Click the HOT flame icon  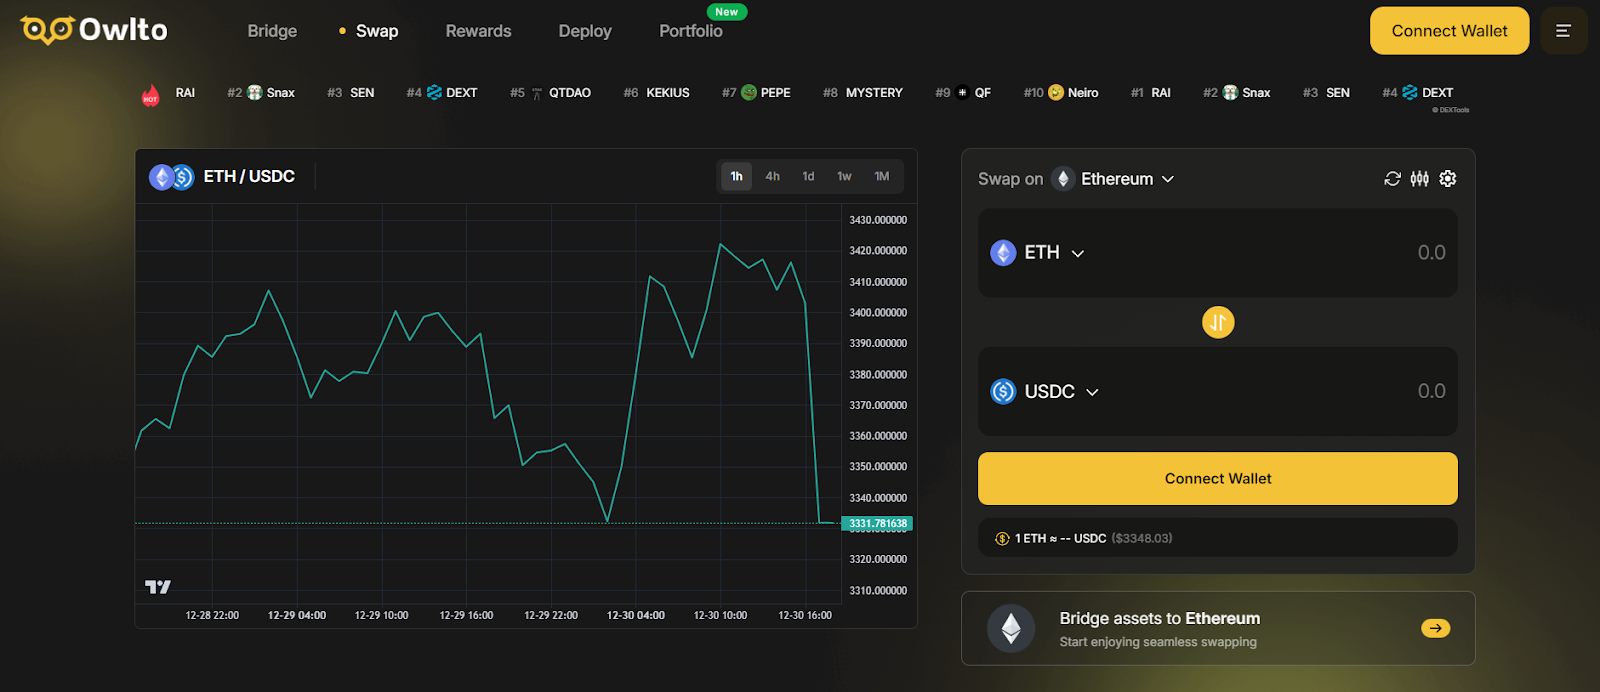point(150,95)
